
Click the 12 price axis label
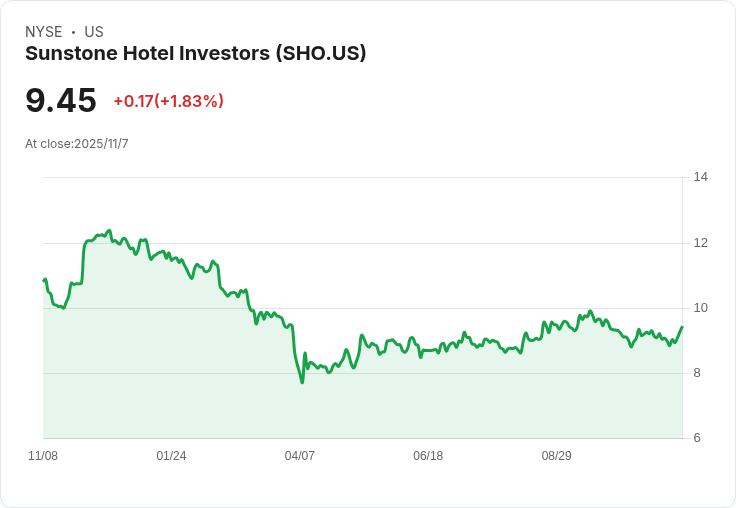(x=700, y=243)
